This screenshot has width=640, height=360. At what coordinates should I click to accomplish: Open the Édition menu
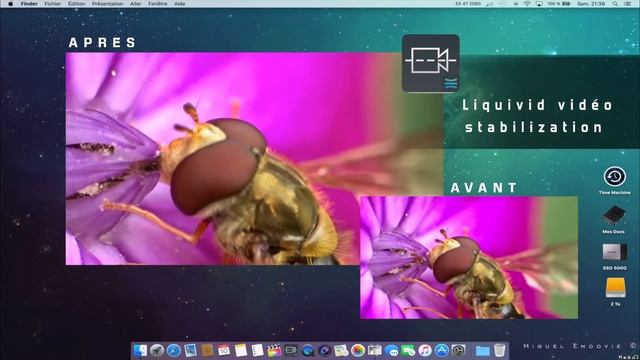coord(77,4)
